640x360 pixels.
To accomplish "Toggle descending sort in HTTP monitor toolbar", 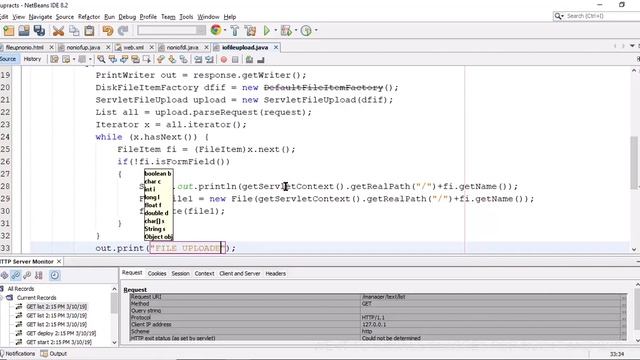I will tap(16, 275).
